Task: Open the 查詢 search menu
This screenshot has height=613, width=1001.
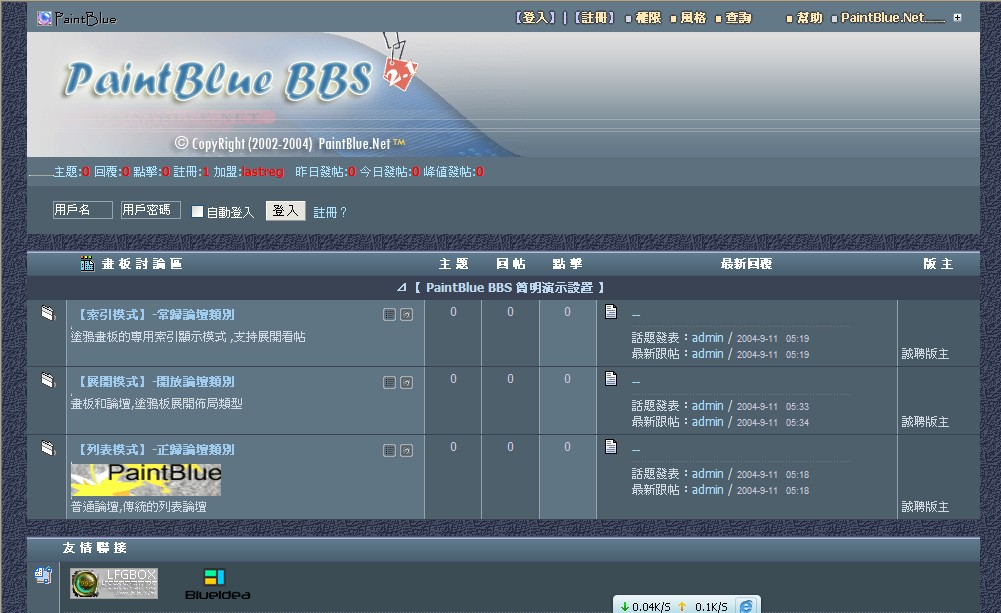Action: 738,18
